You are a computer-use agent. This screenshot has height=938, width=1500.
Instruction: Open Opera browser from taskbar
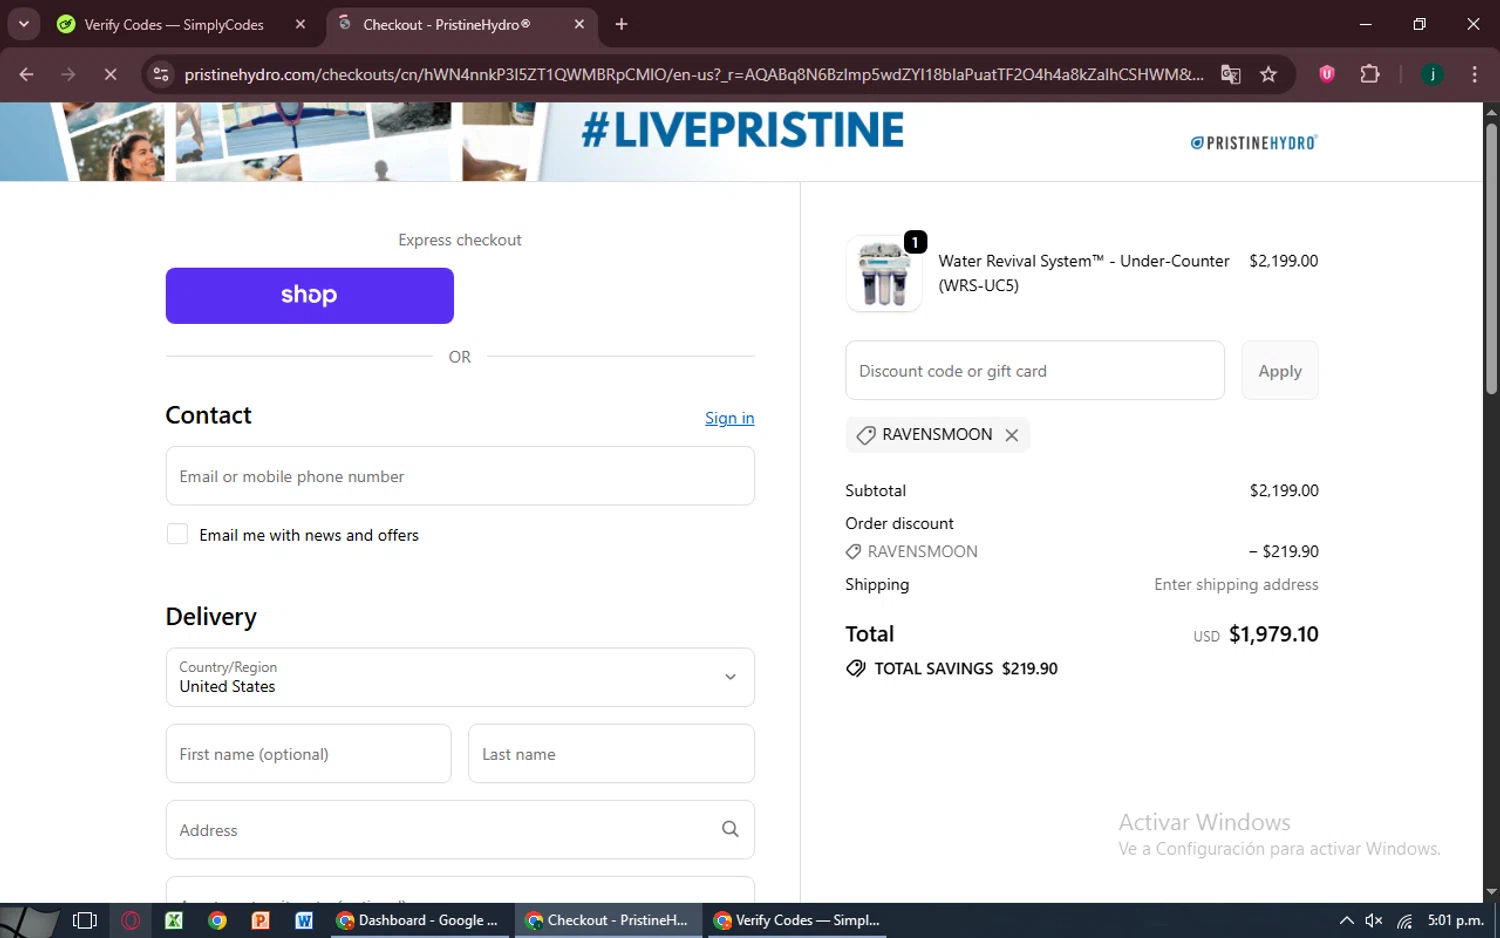click(x=130, y=920)
